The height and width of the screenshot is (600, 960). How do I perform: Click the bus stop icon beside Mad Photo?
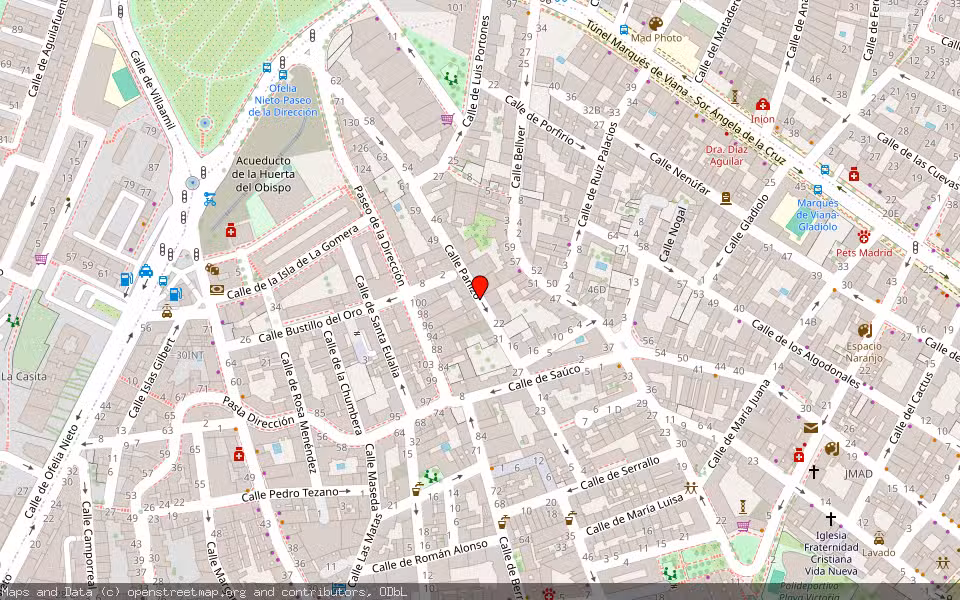point(624,29)
